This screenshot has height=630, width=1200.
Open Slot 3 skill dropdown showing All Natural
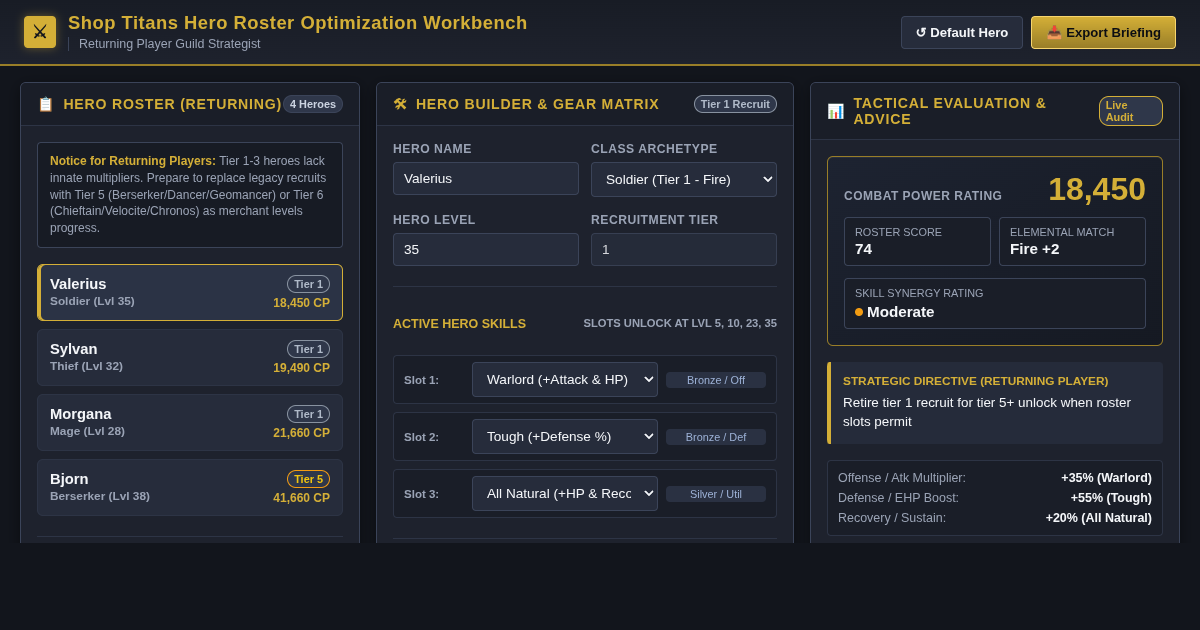point(565,493)
